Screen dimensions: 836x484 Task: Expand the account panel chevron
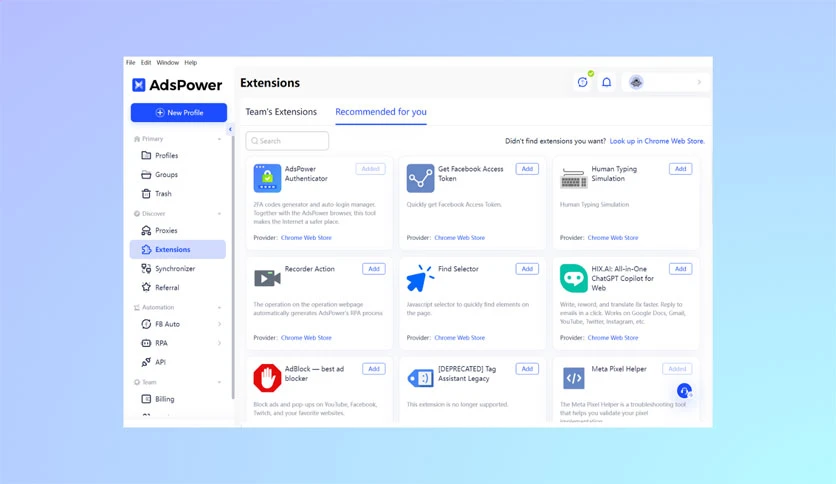click(699, 82)
